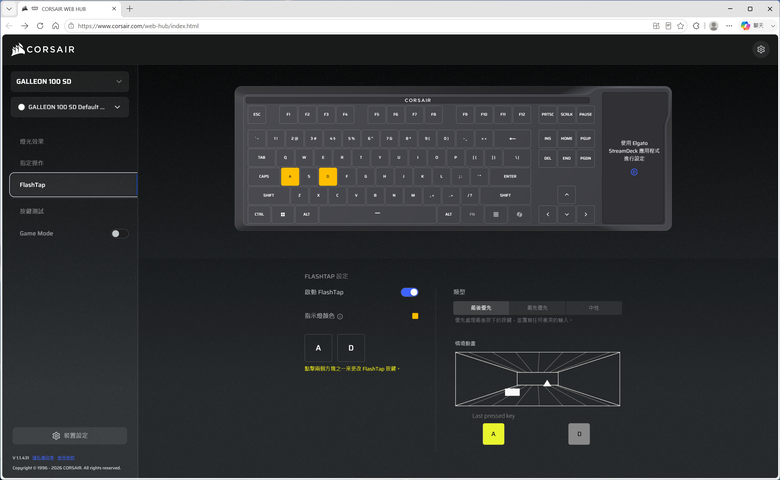Click the Elgato Stream Deck logo icon
The height and width of the screenshot is (480, 780).
(634, 172)
